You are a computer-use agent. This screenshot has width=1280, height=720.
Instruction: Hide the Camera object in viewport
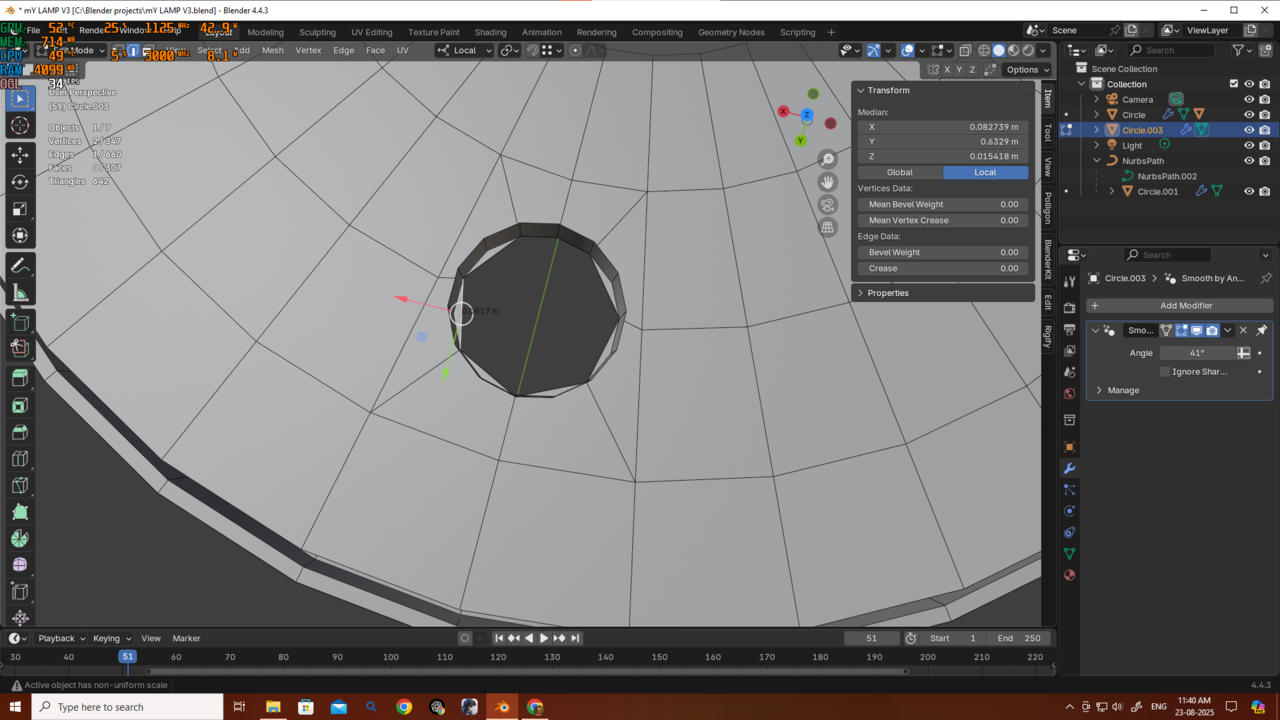(x=1249, y=99)
